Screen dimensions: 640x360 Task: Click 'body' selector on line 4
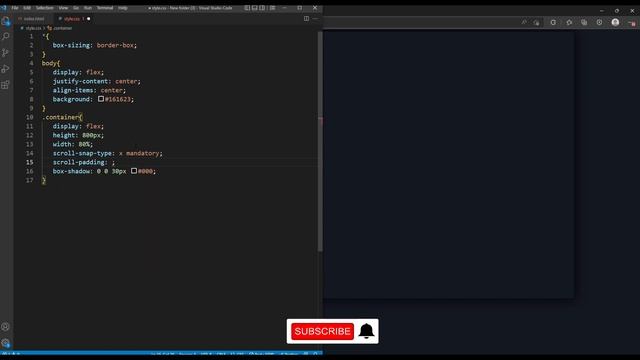tap(49, 63)
